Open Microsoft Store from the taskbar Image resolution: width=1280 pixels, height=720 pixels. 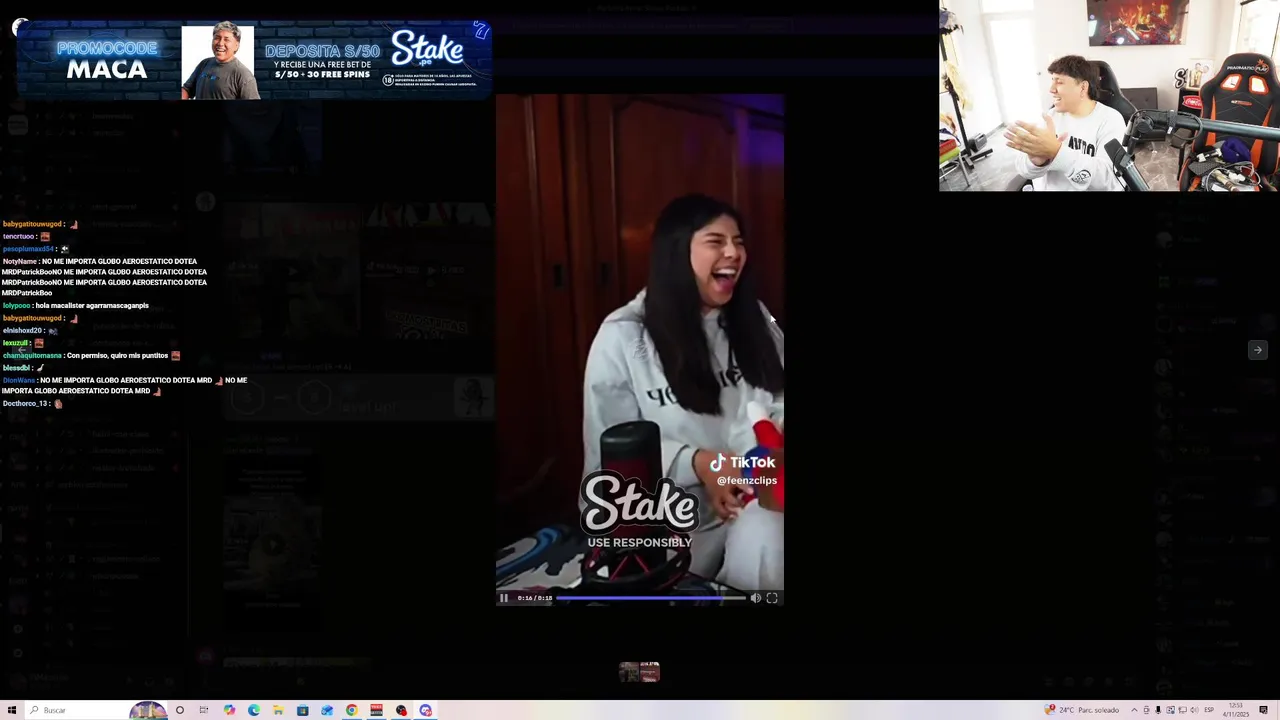tap(302, 710)
